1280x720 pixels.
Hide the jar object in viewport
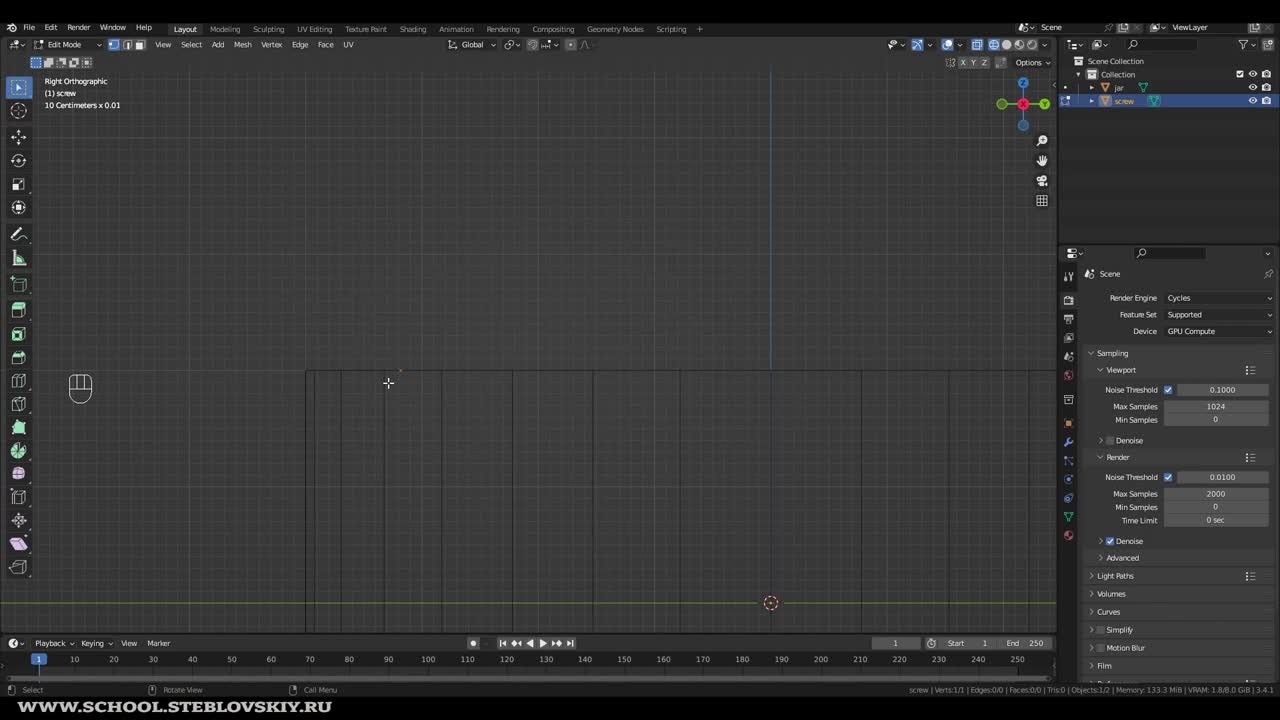(1252, 88)
